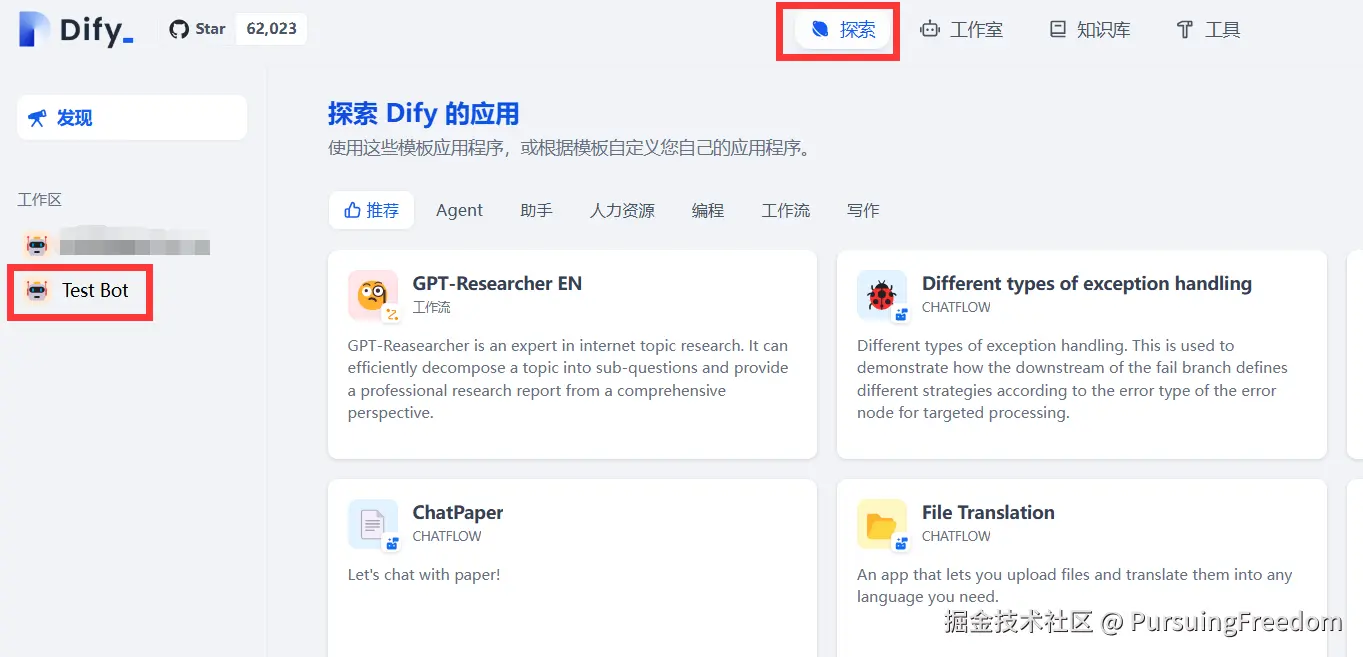This screenshot has height=657, width=1363.
Task: Click the hammer icon beside 工具
Action: tap(1185, 30)
